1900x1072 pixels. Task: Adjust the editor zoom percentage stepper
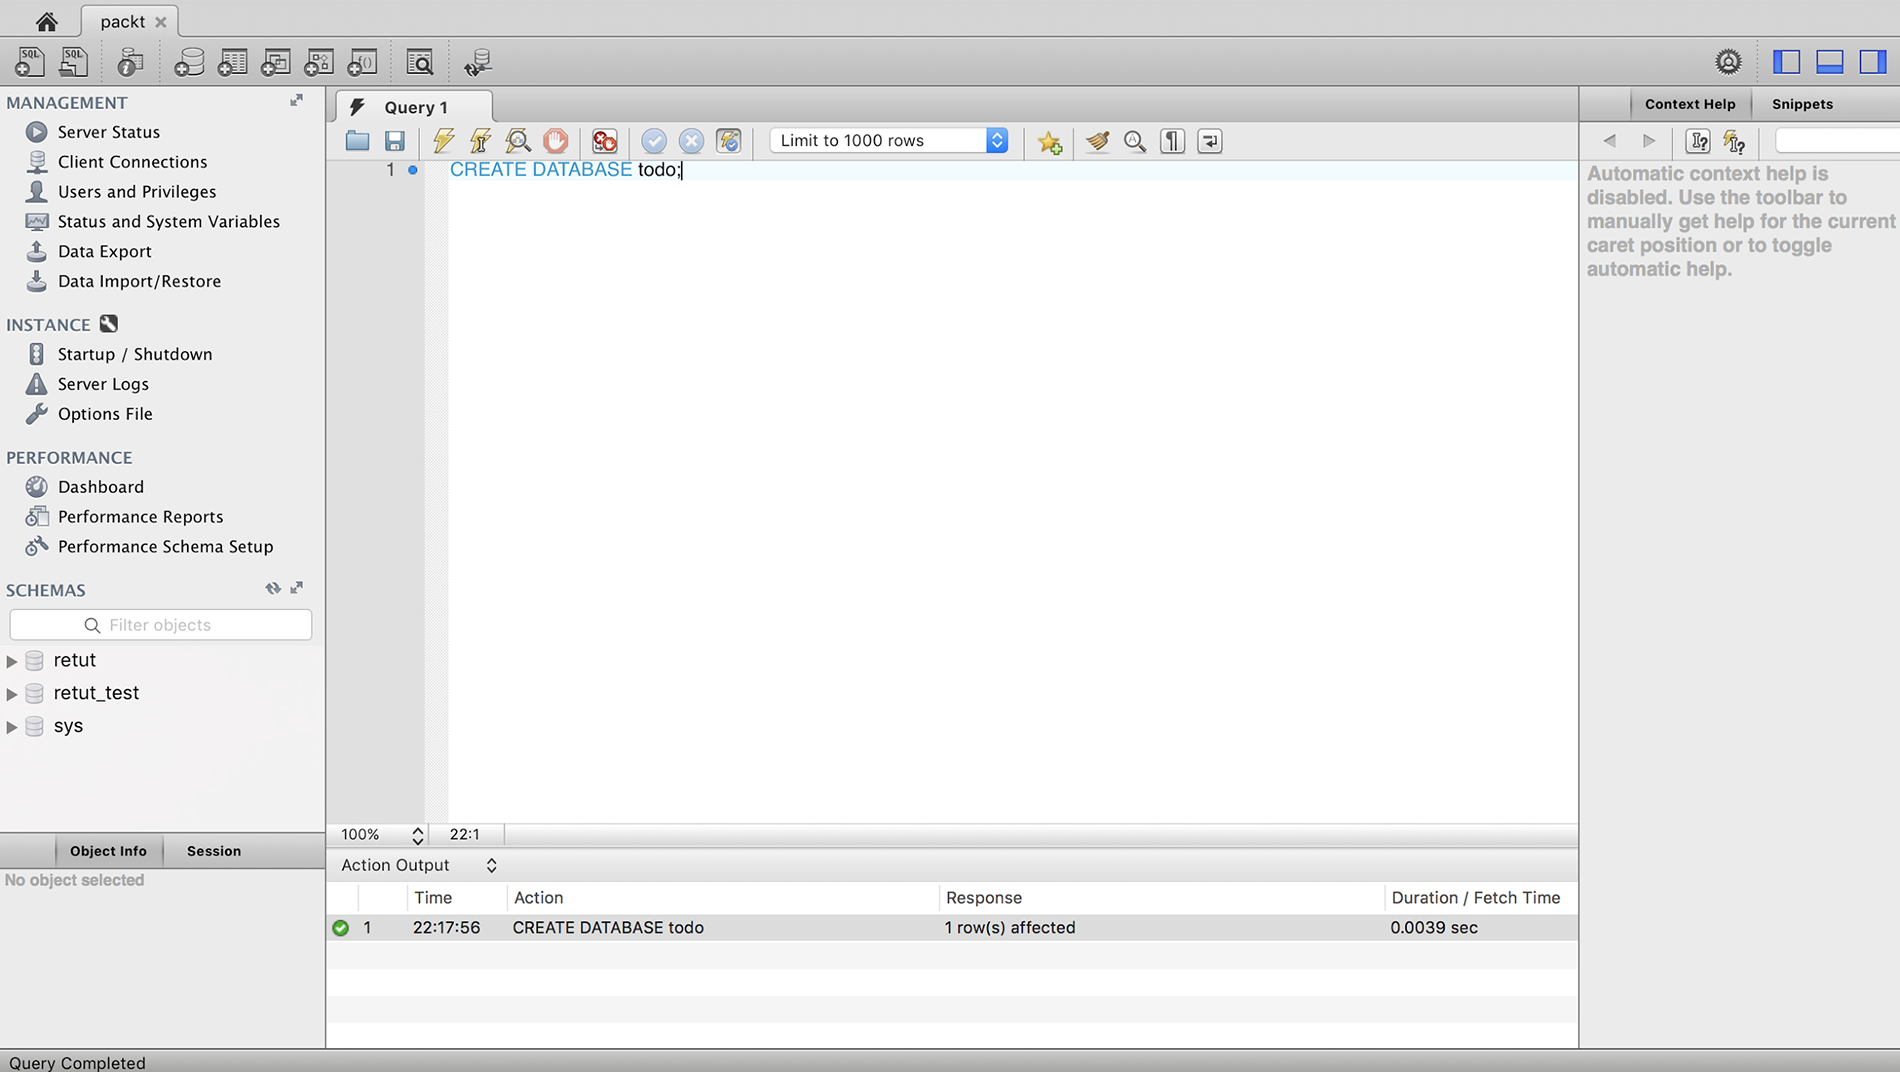click(x=417, y=835)
